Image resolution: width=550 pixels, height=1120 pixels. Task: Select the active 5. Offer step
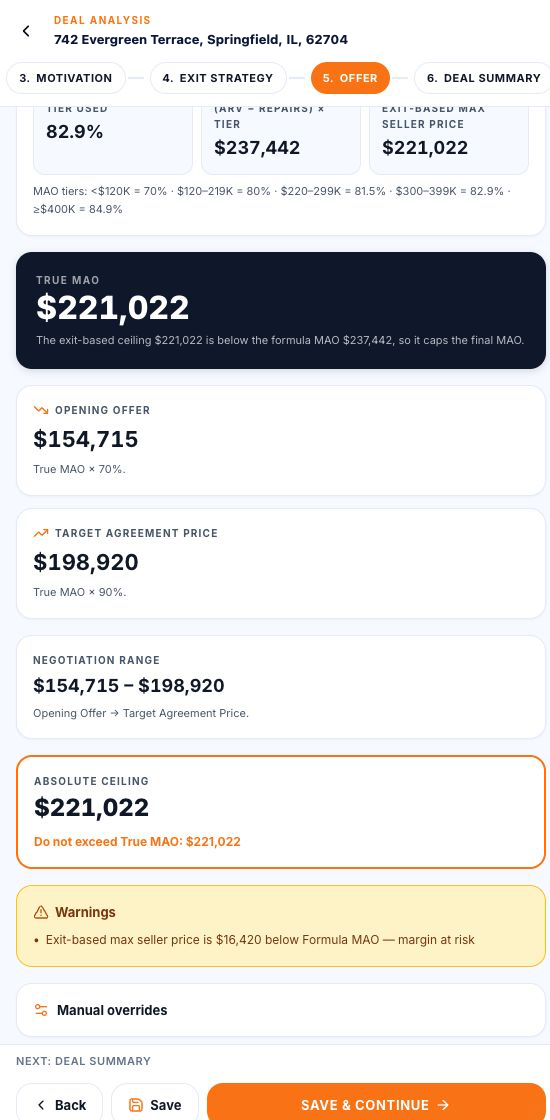click(350, 78)
